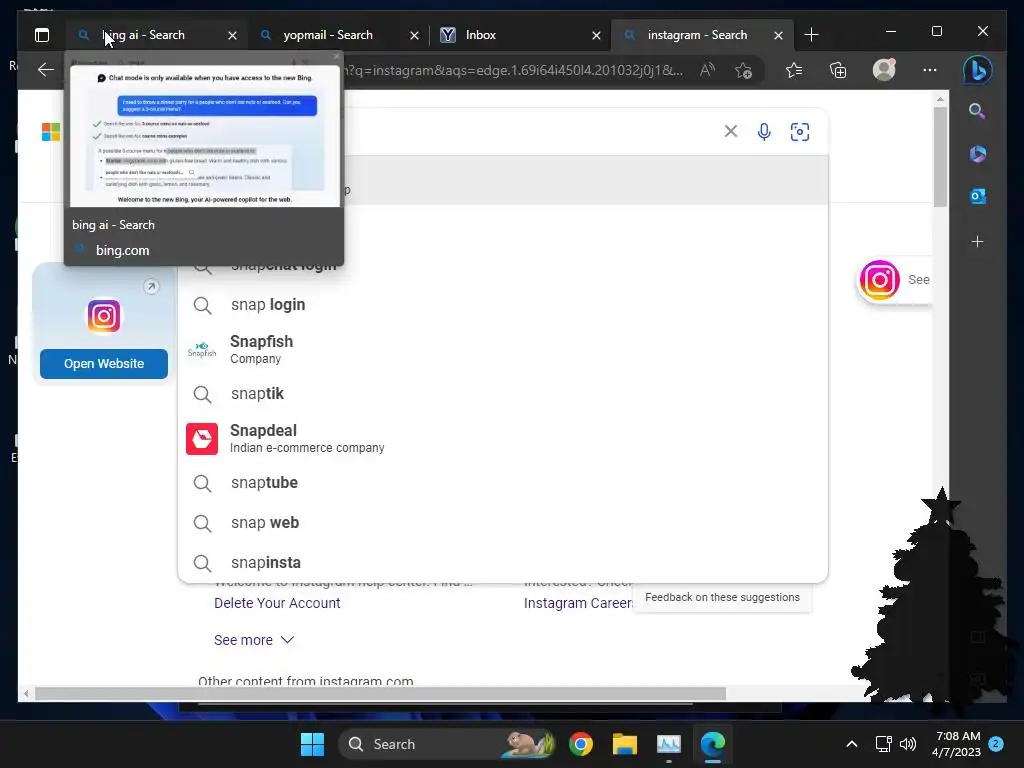Click the Instagram logo in the card

(104, 316)
